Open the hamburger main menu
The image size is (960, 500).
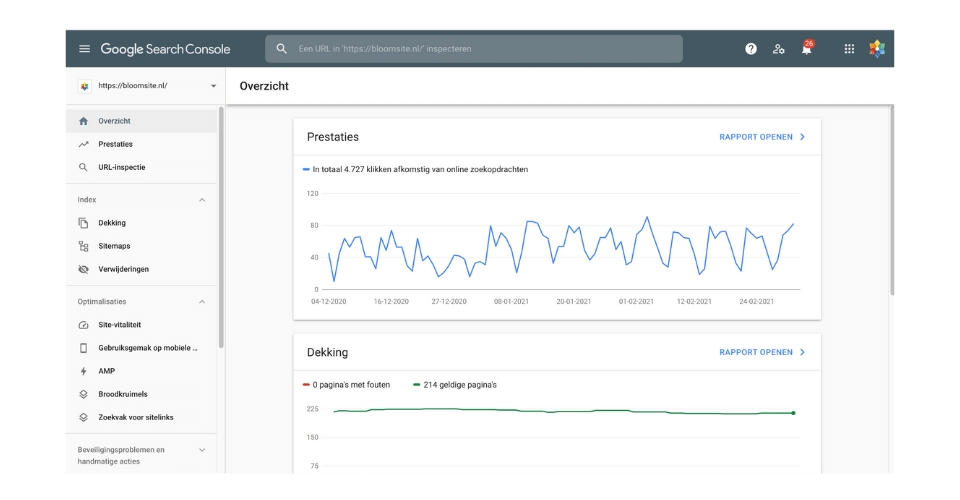(x=84, y=49)
